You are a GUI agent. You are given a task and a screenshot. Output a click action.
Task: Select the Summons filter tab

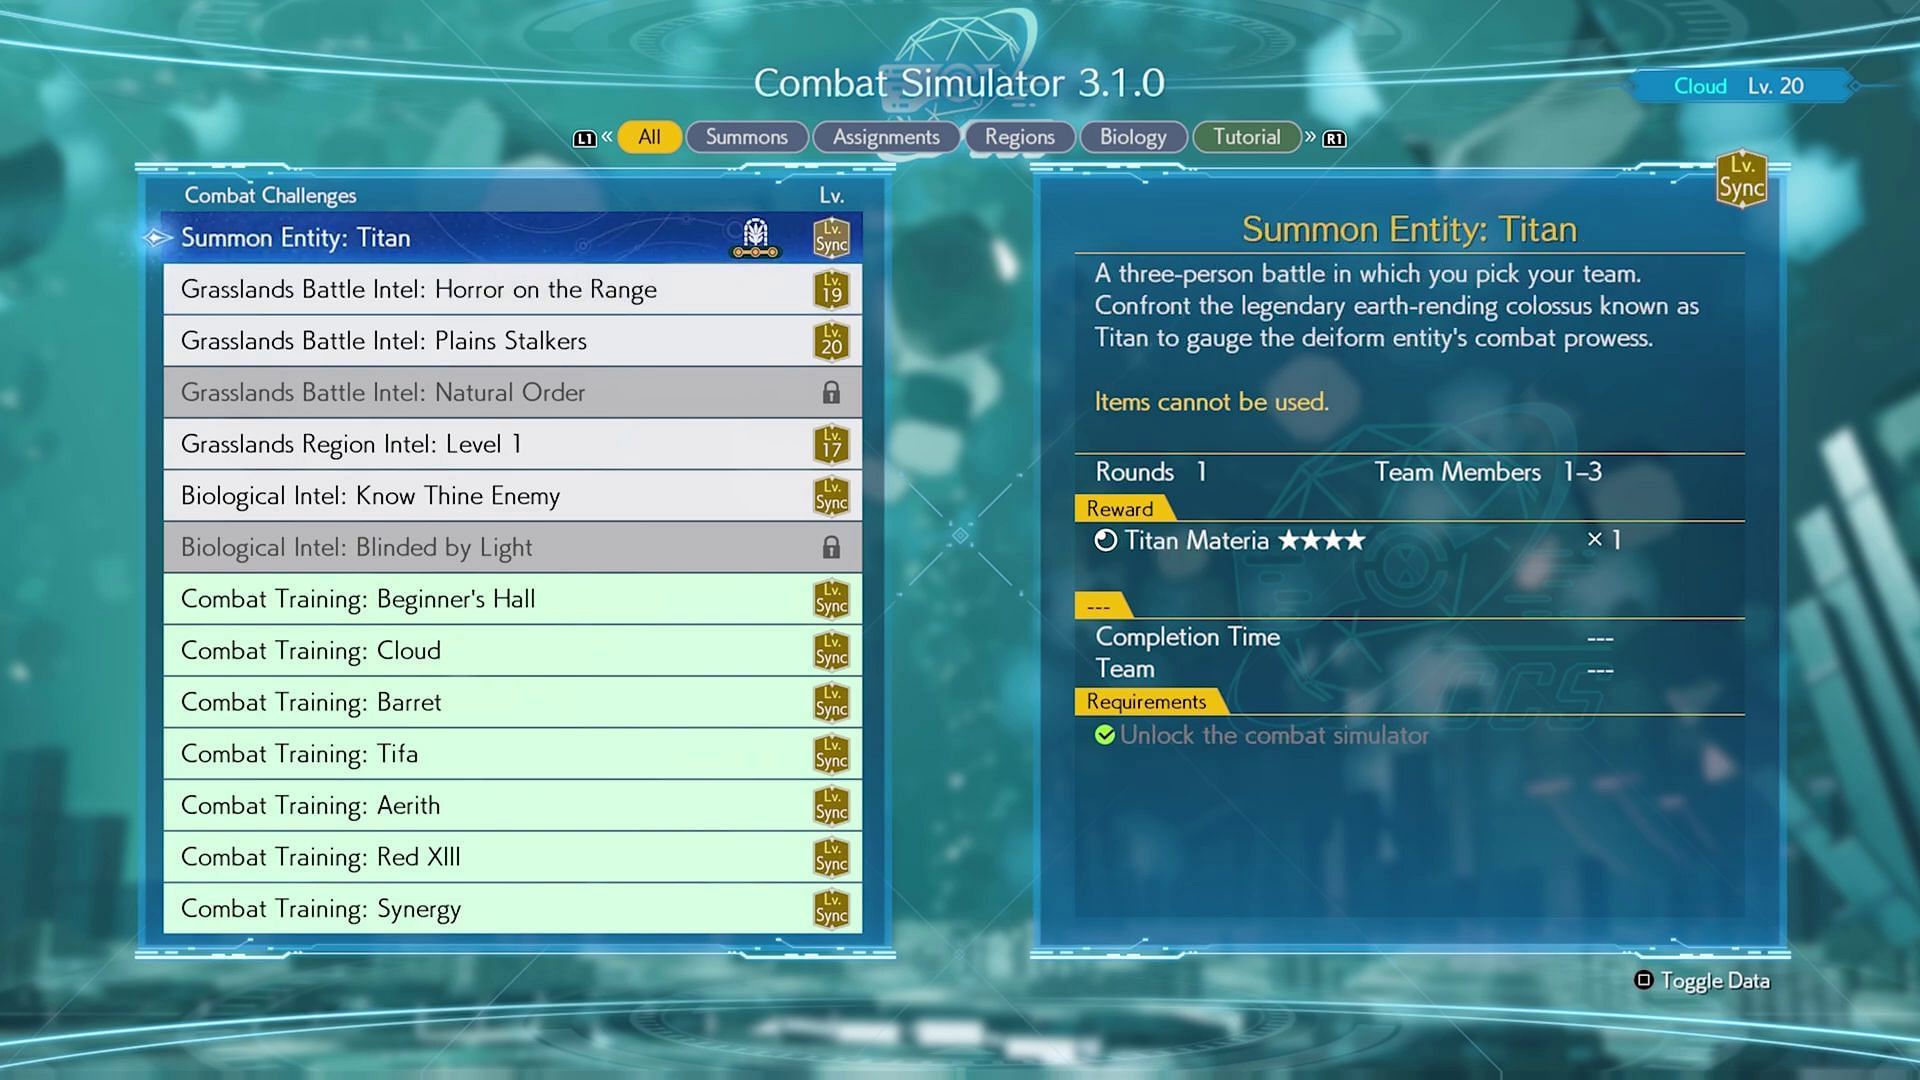coord(746,136)
